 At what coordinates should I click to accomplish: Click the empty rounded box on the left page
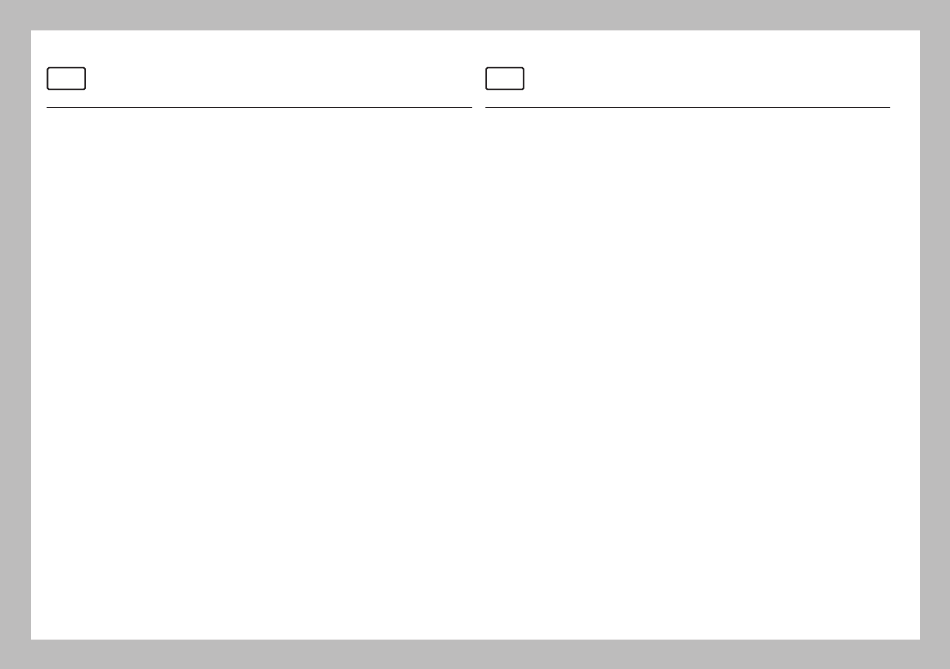pos(66,79)
